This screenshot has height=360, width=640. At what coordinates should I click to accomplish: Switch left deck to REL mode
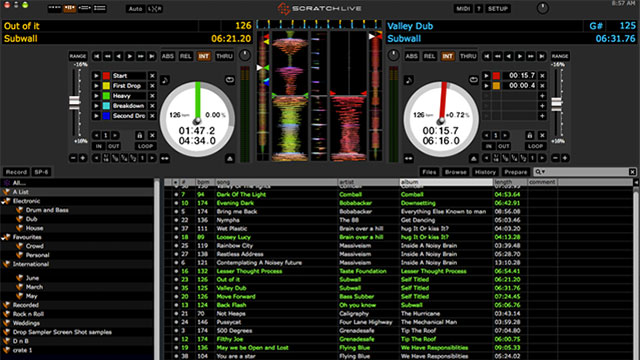(186, 56)
